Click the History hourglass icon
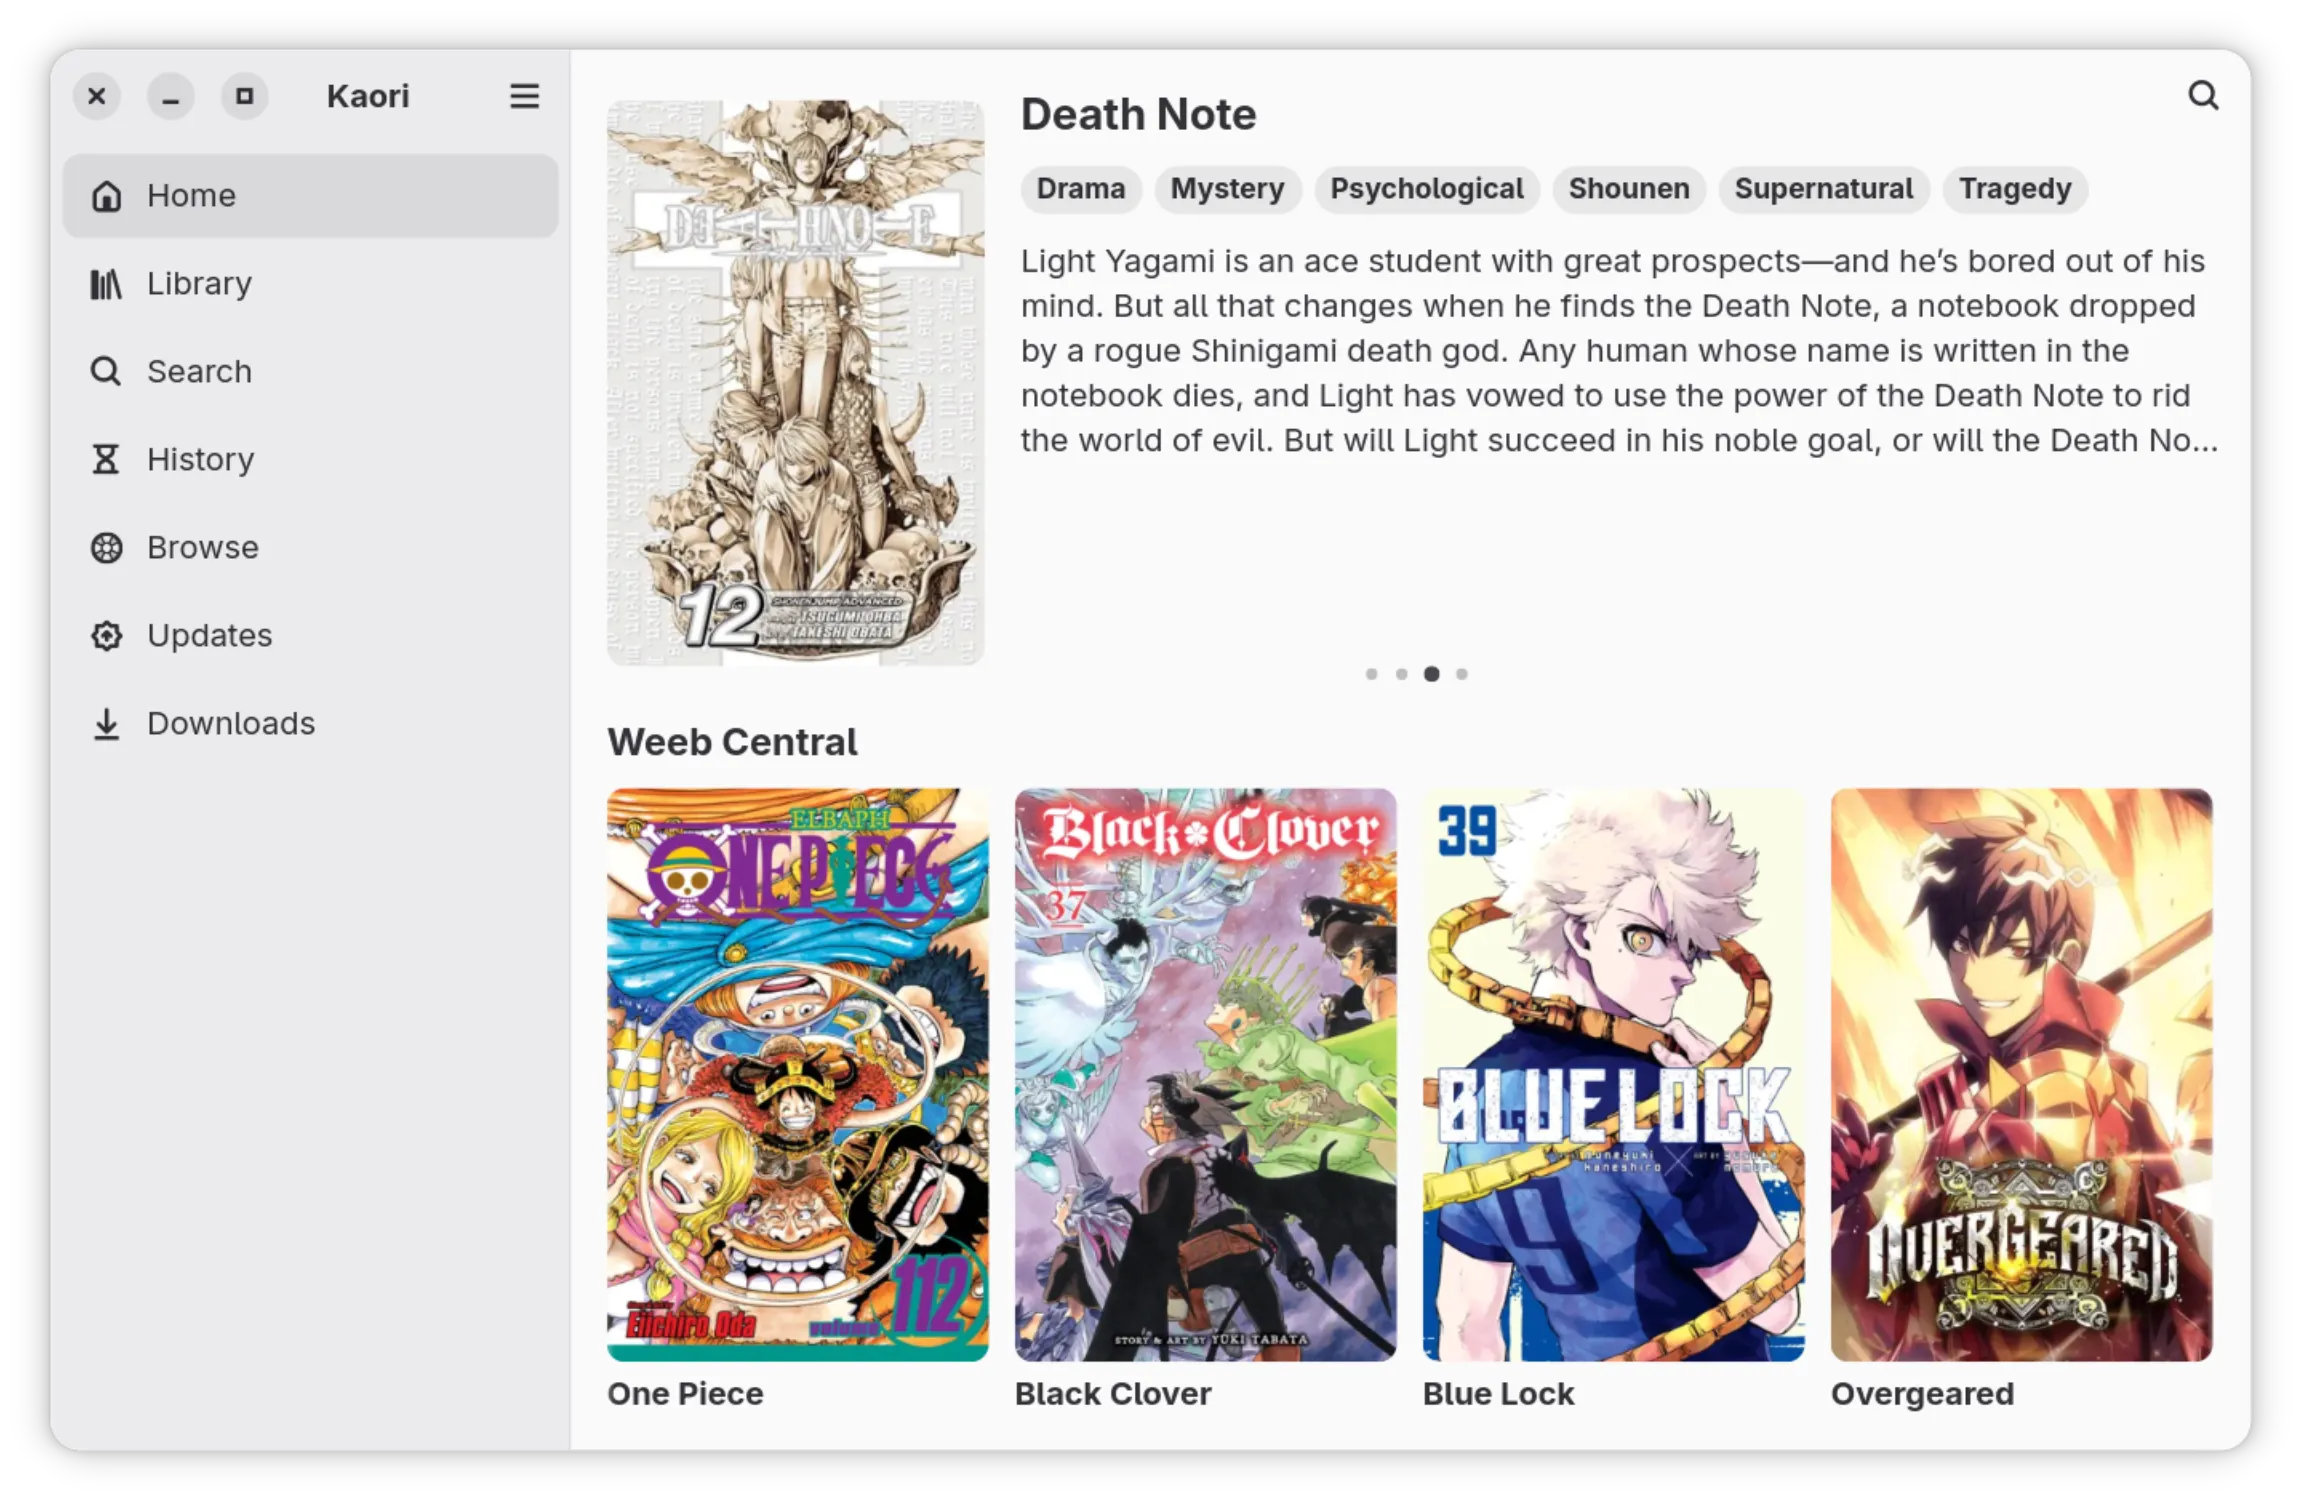Screen dimensions: 2300x1500 106,460
